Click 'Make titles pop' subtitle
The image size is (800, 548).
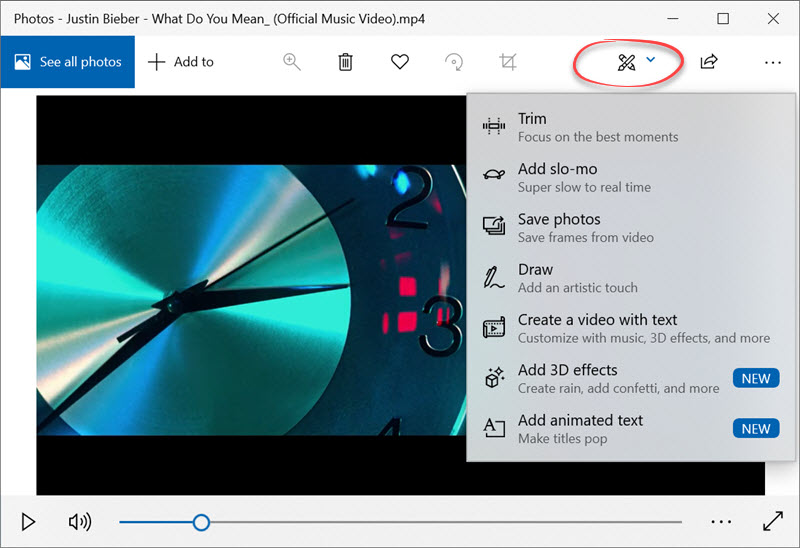tap(562, 439)
